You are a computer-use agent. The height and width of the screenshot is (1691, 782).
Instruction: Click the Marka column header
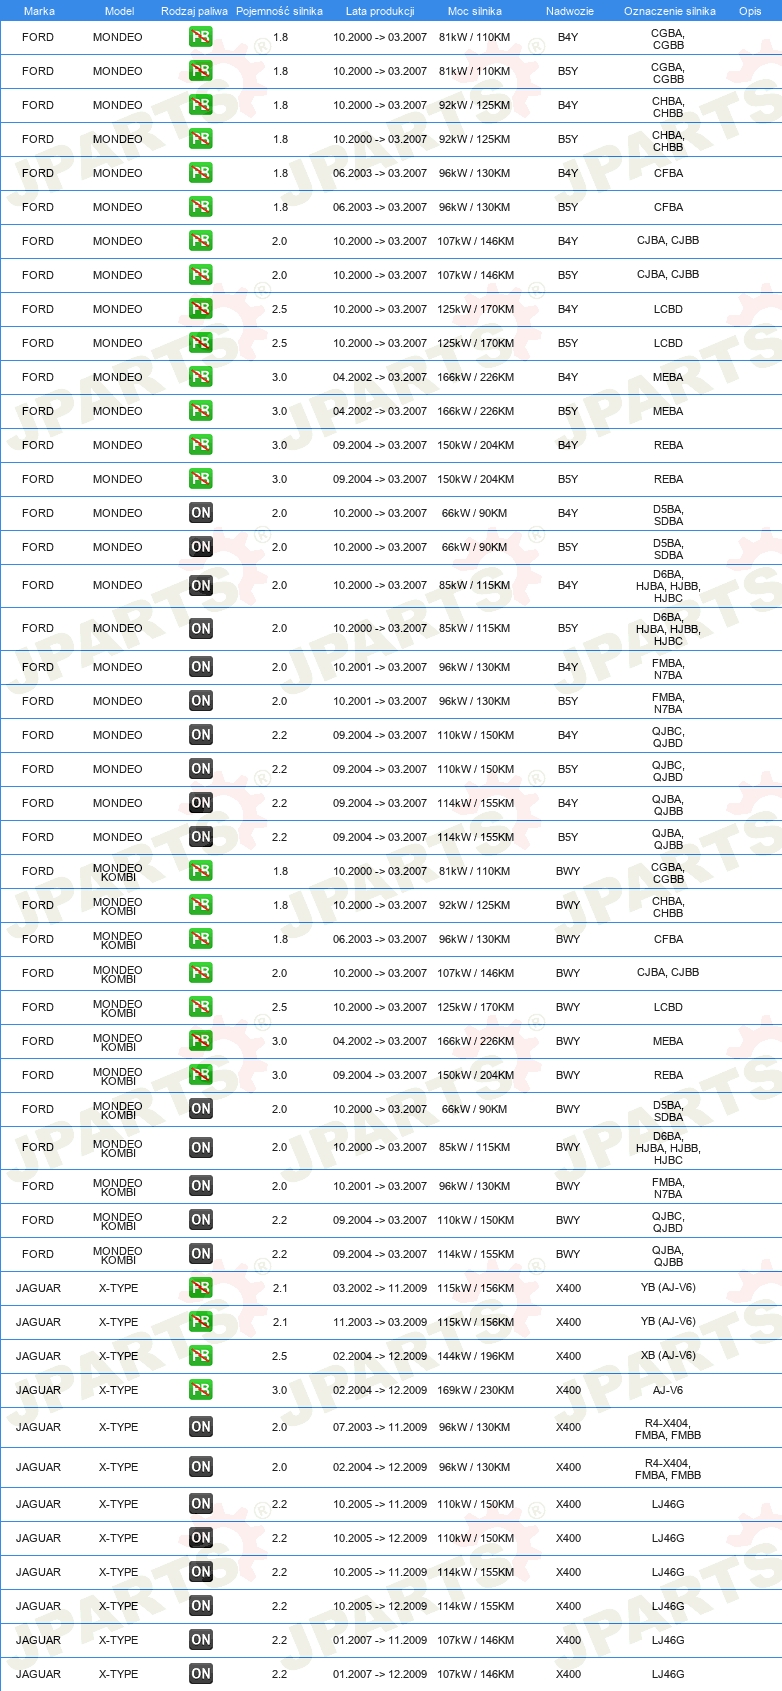[39, 11]
